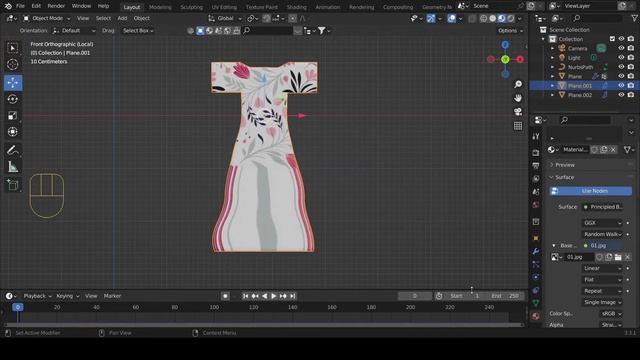Uncheck the Collection exclude checkbox
The width and height of the screenshot is (640, 360).
612,39
